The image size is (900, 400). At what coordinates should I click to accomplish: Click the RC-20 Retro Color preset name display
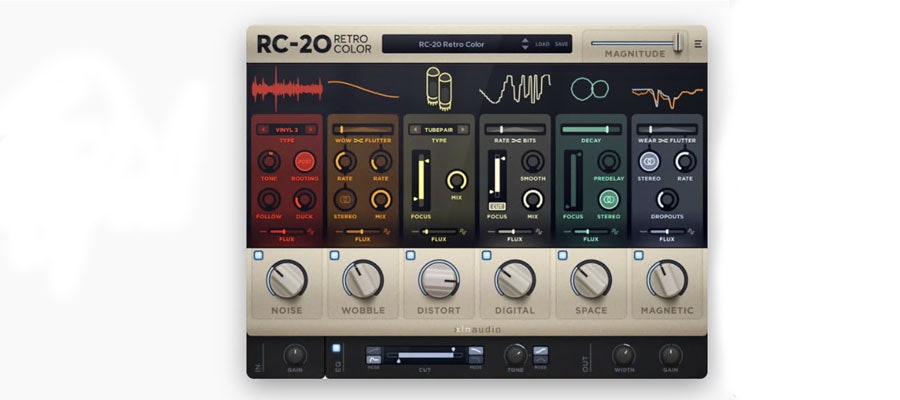point(450,44)
